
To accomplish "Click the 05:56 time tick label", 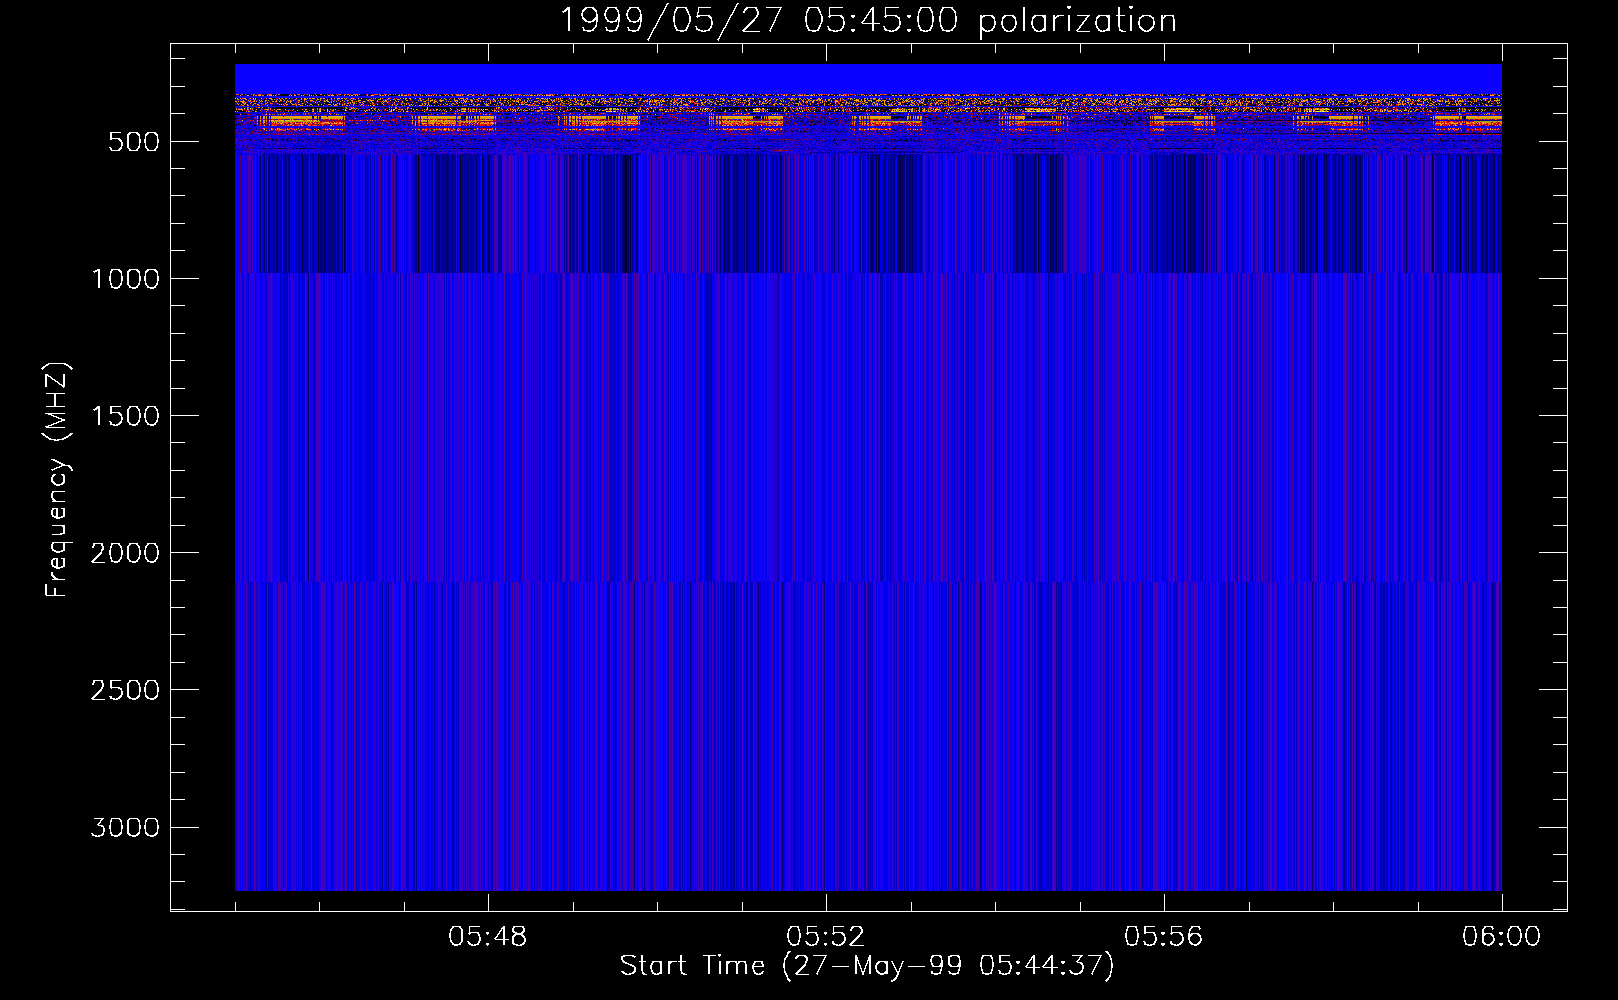I will 1164,937.
